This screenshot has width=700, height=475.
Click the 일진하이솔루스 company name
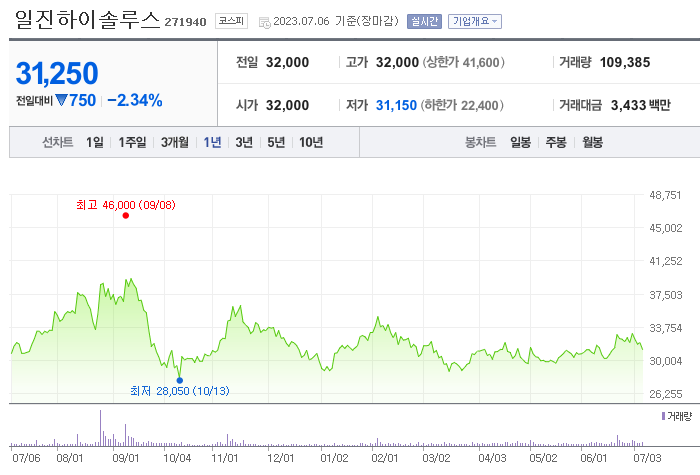(87, 20)
